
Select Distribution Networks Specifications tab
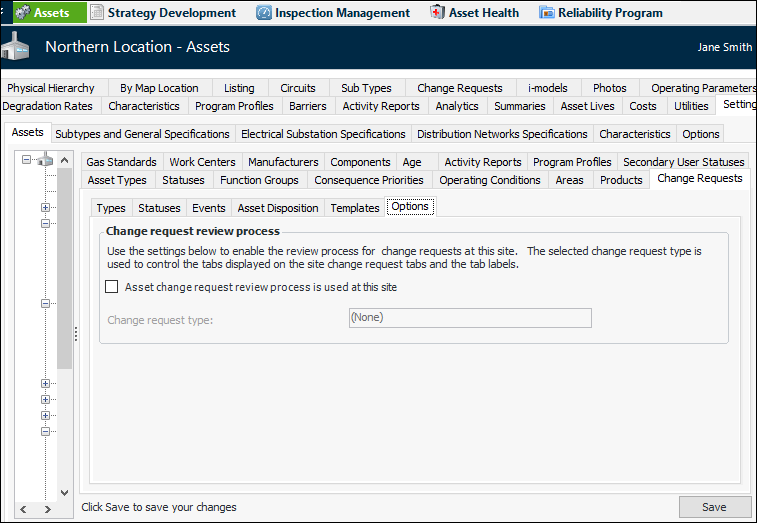(x=502, y=134)
